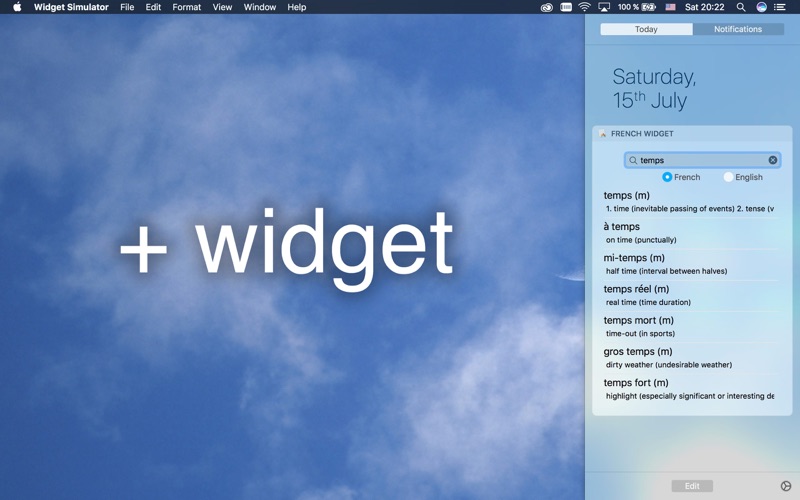This screenshot has width=800, height=500.
Task: Open Spotlight search magnifier
Action: [741, 7]
